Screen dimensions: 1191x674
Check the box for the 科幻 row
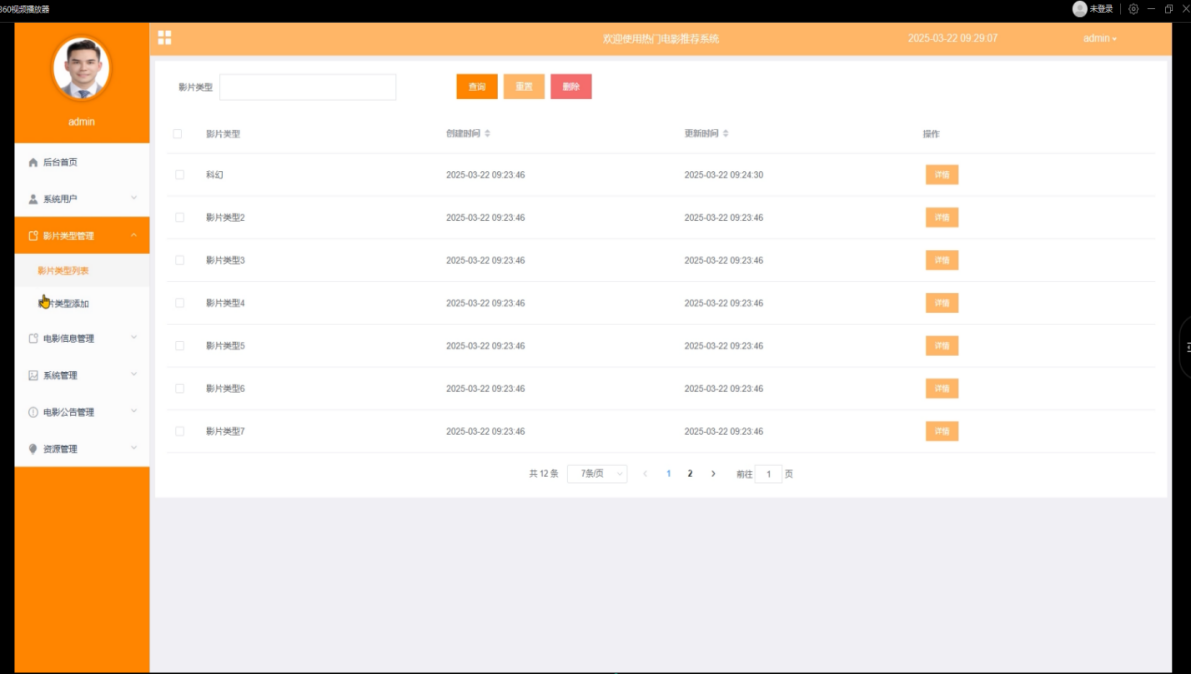[x=180, y=175]
